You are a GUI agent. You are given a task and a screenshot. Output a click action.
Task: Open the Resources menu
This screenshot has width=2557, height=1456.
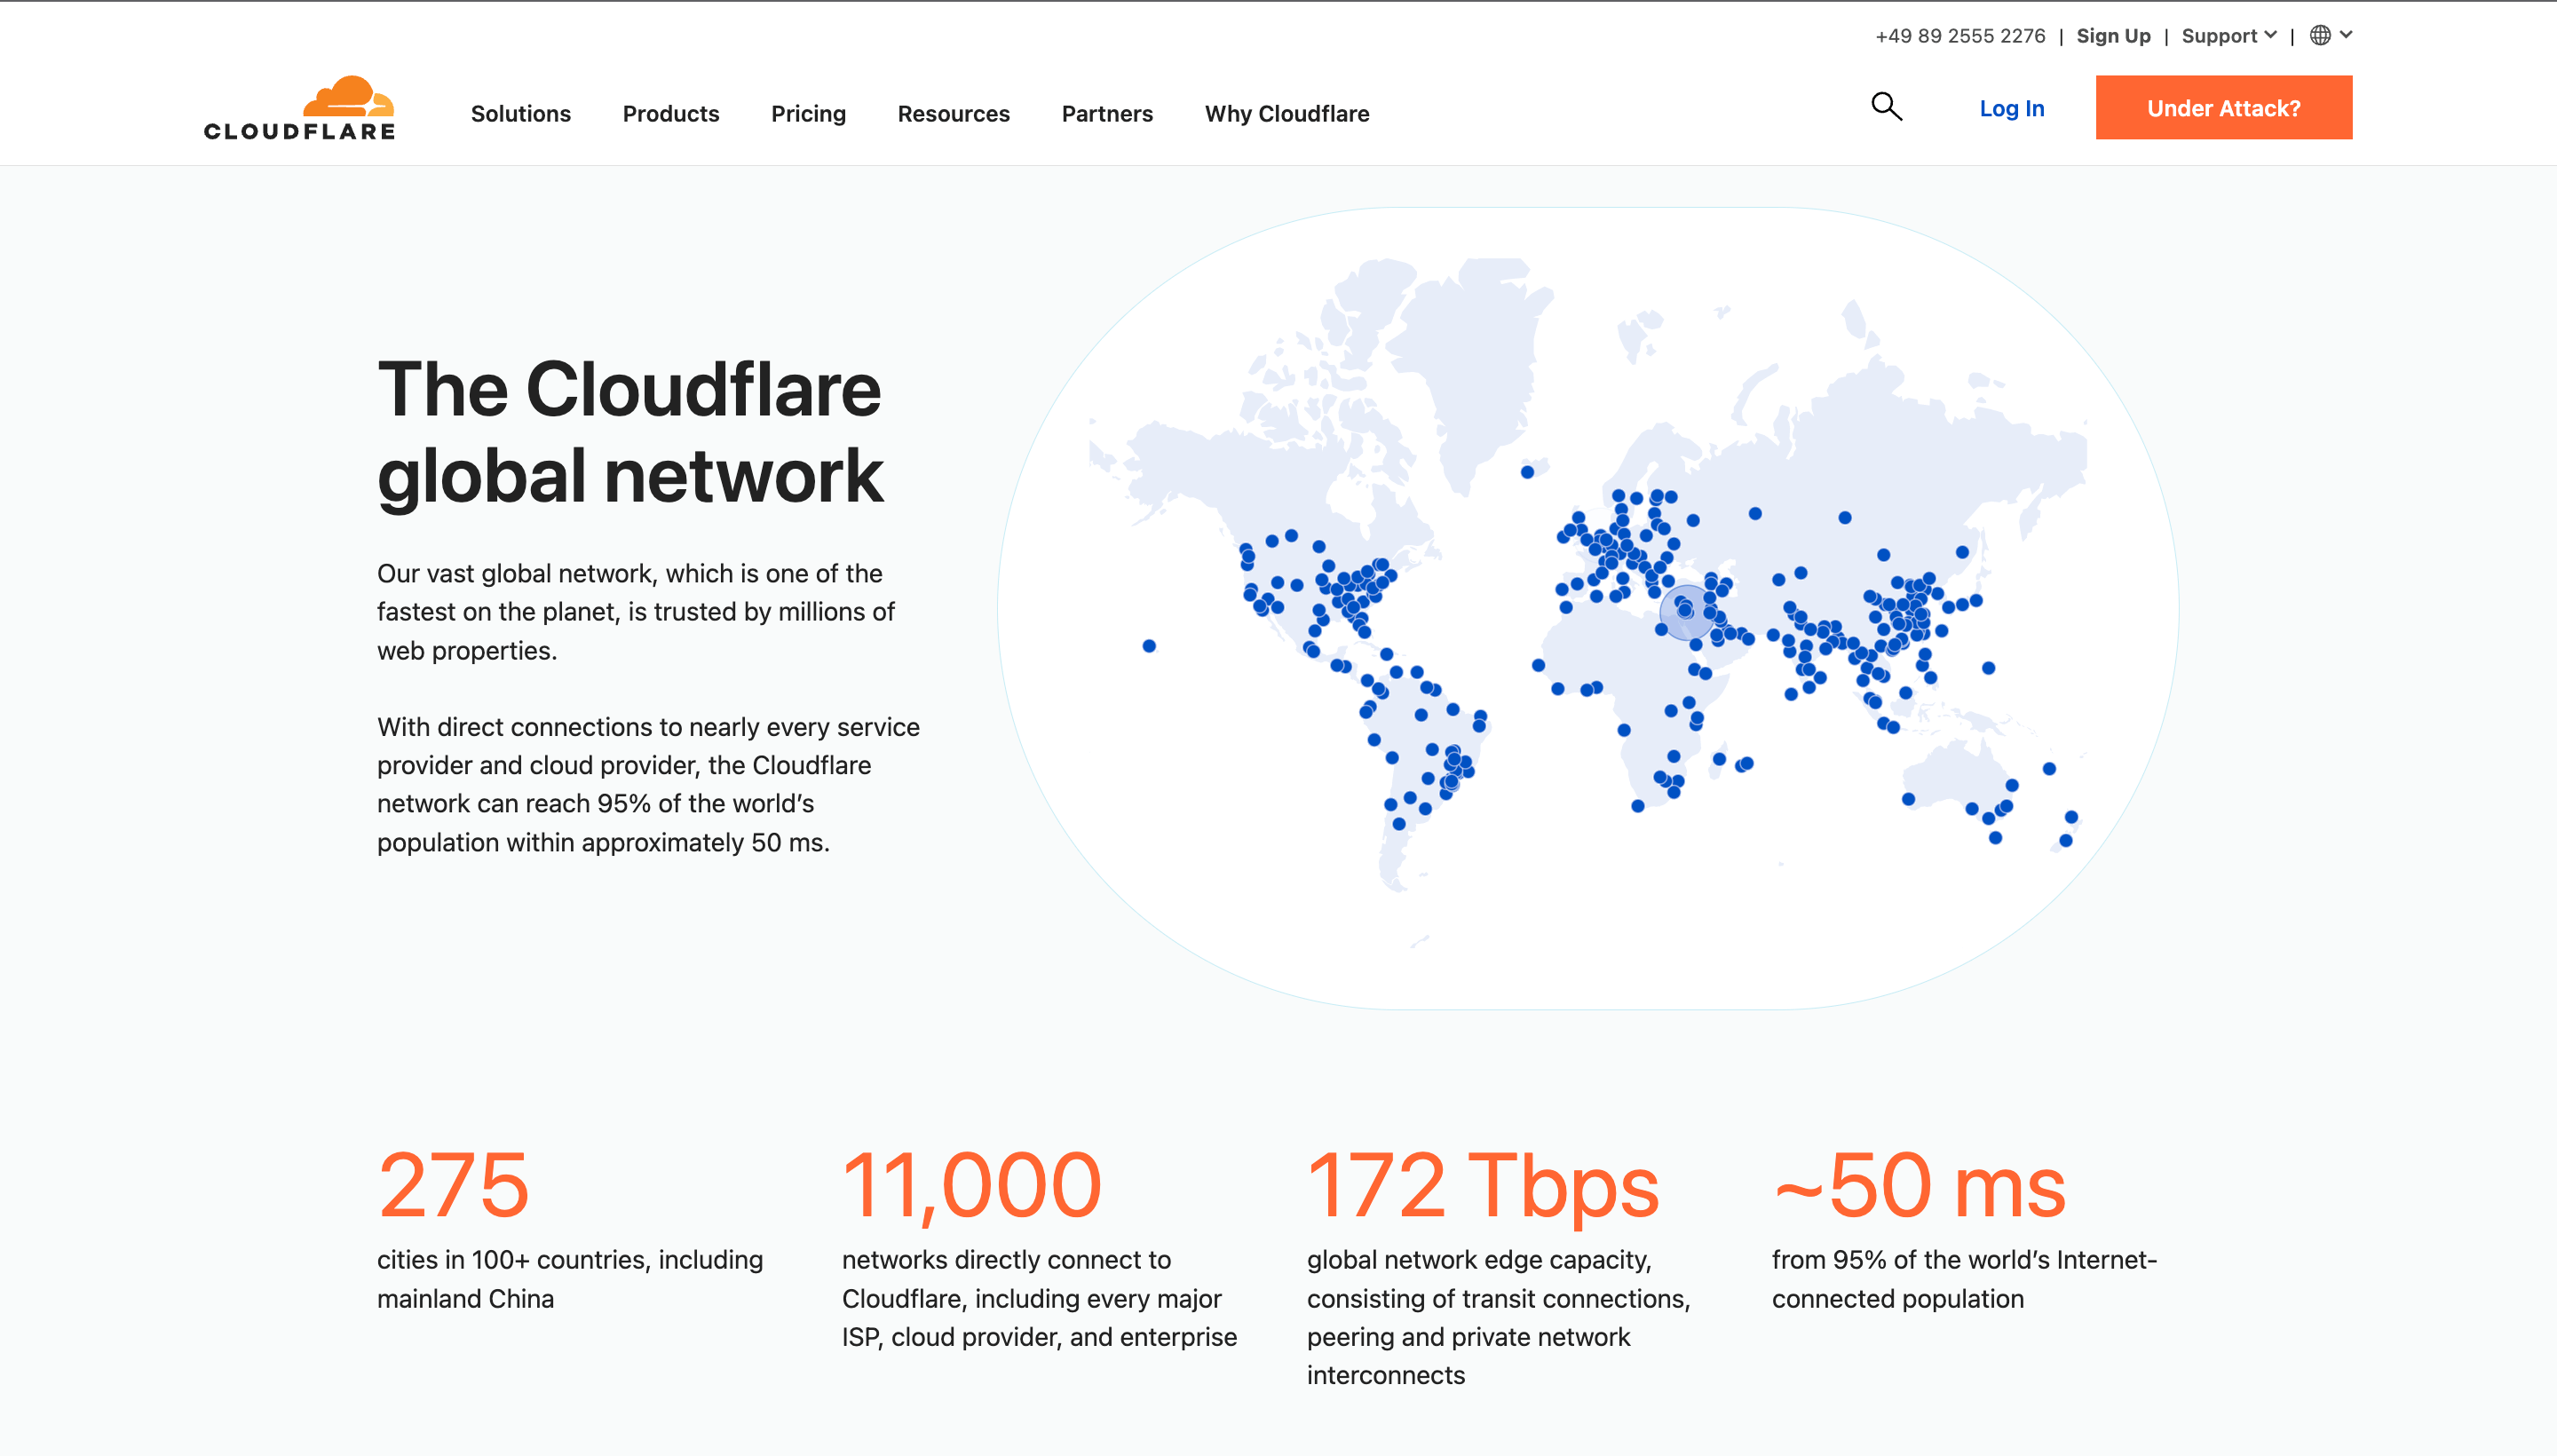953,113
